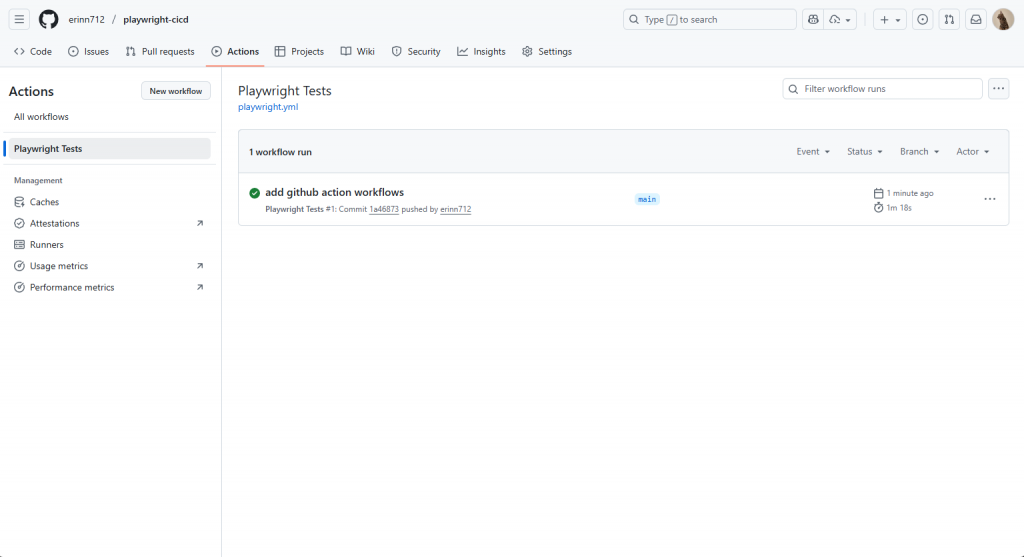
Task: Open the Projects tab
Action: click(x=299, y=52)
